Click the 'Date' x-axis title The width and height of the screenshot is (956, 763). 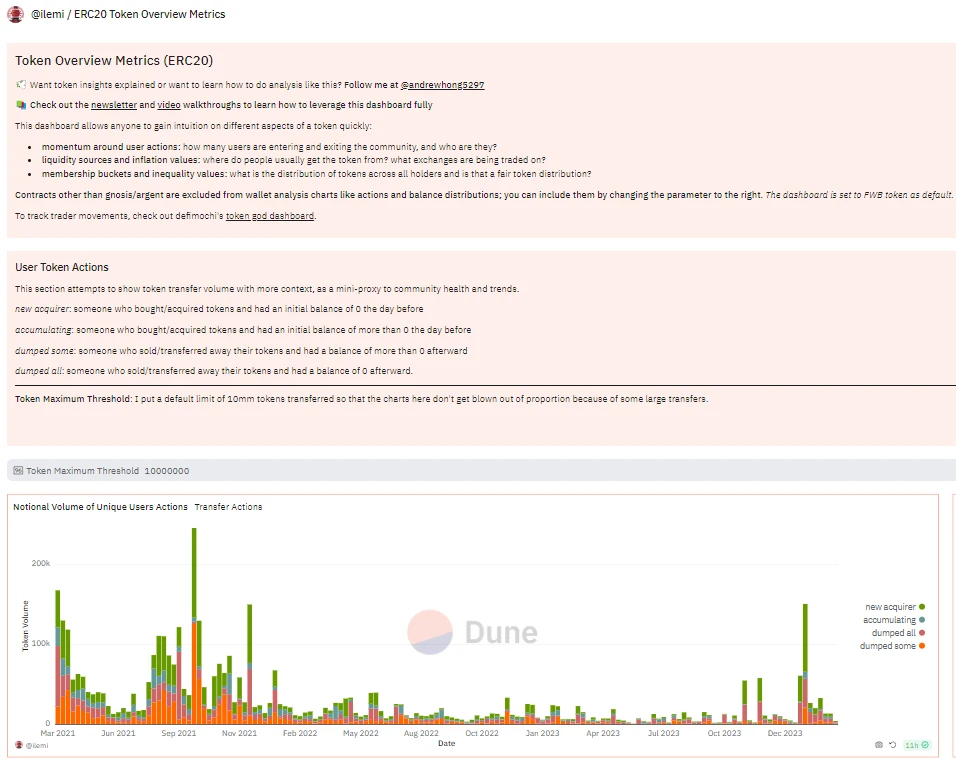[x=446, y=743]
